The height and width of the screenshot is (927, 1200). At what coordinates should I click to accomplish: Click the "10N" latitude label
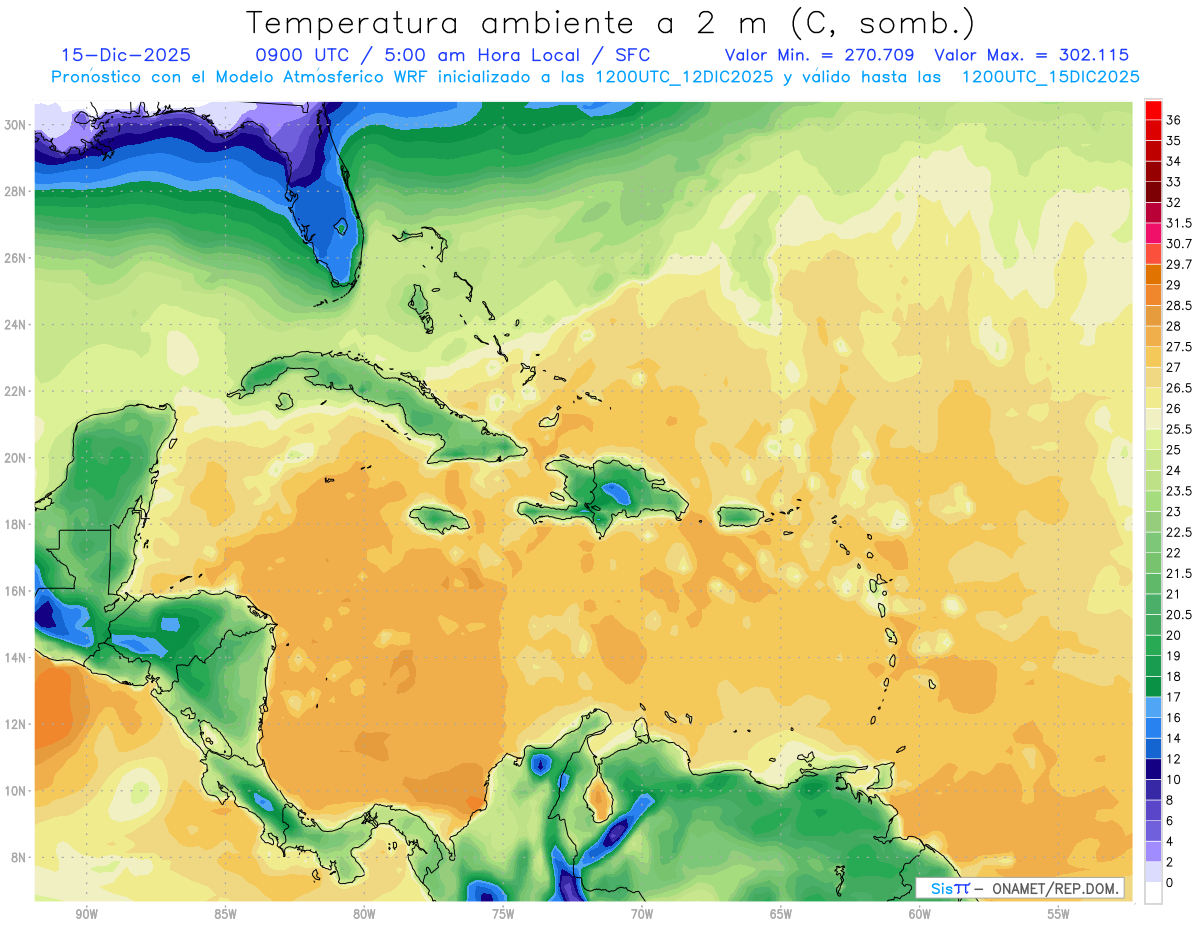(x=17, y=791)
